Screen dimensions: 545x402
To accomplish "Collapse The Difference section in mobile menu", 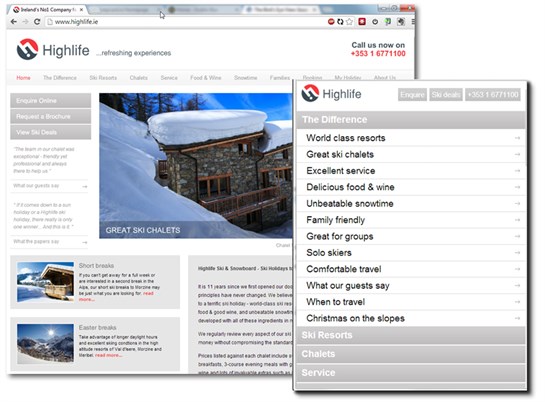I will coord(411,120).
